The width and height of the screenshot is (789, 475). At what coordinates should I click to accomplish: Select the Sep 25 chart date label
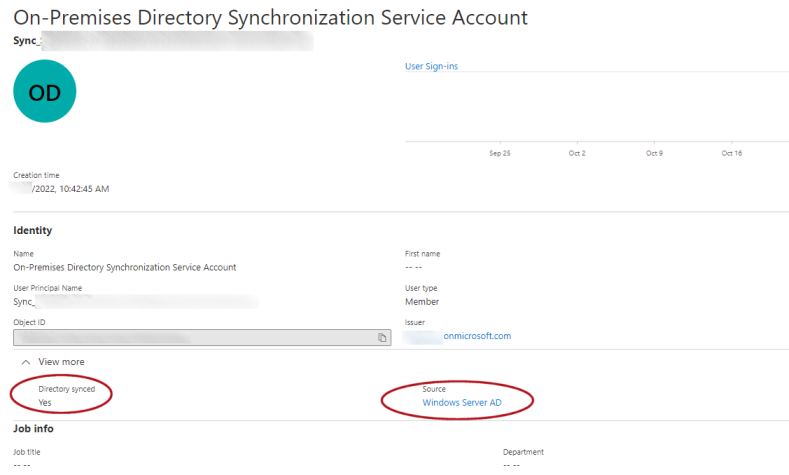click(x=500, y=153)
